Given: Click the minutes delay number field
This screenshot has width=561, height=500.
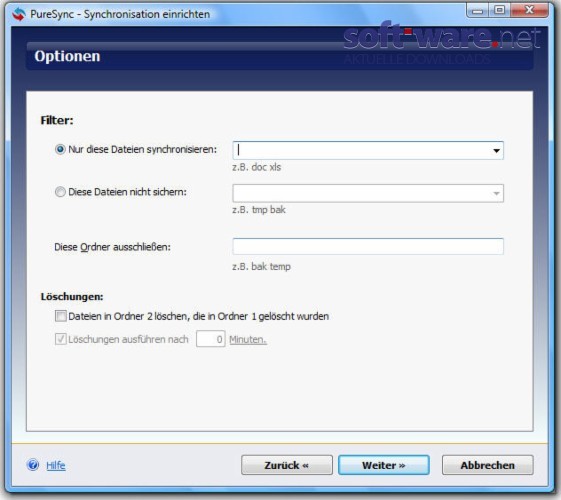Looking at the screenshot, I should point(211,339).
